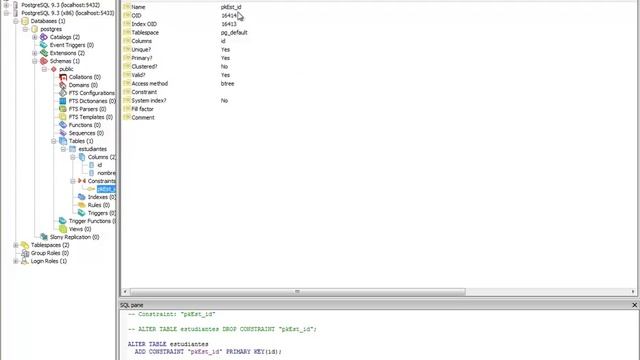
Task: Click the Views icon
Action: coord(63,229)
